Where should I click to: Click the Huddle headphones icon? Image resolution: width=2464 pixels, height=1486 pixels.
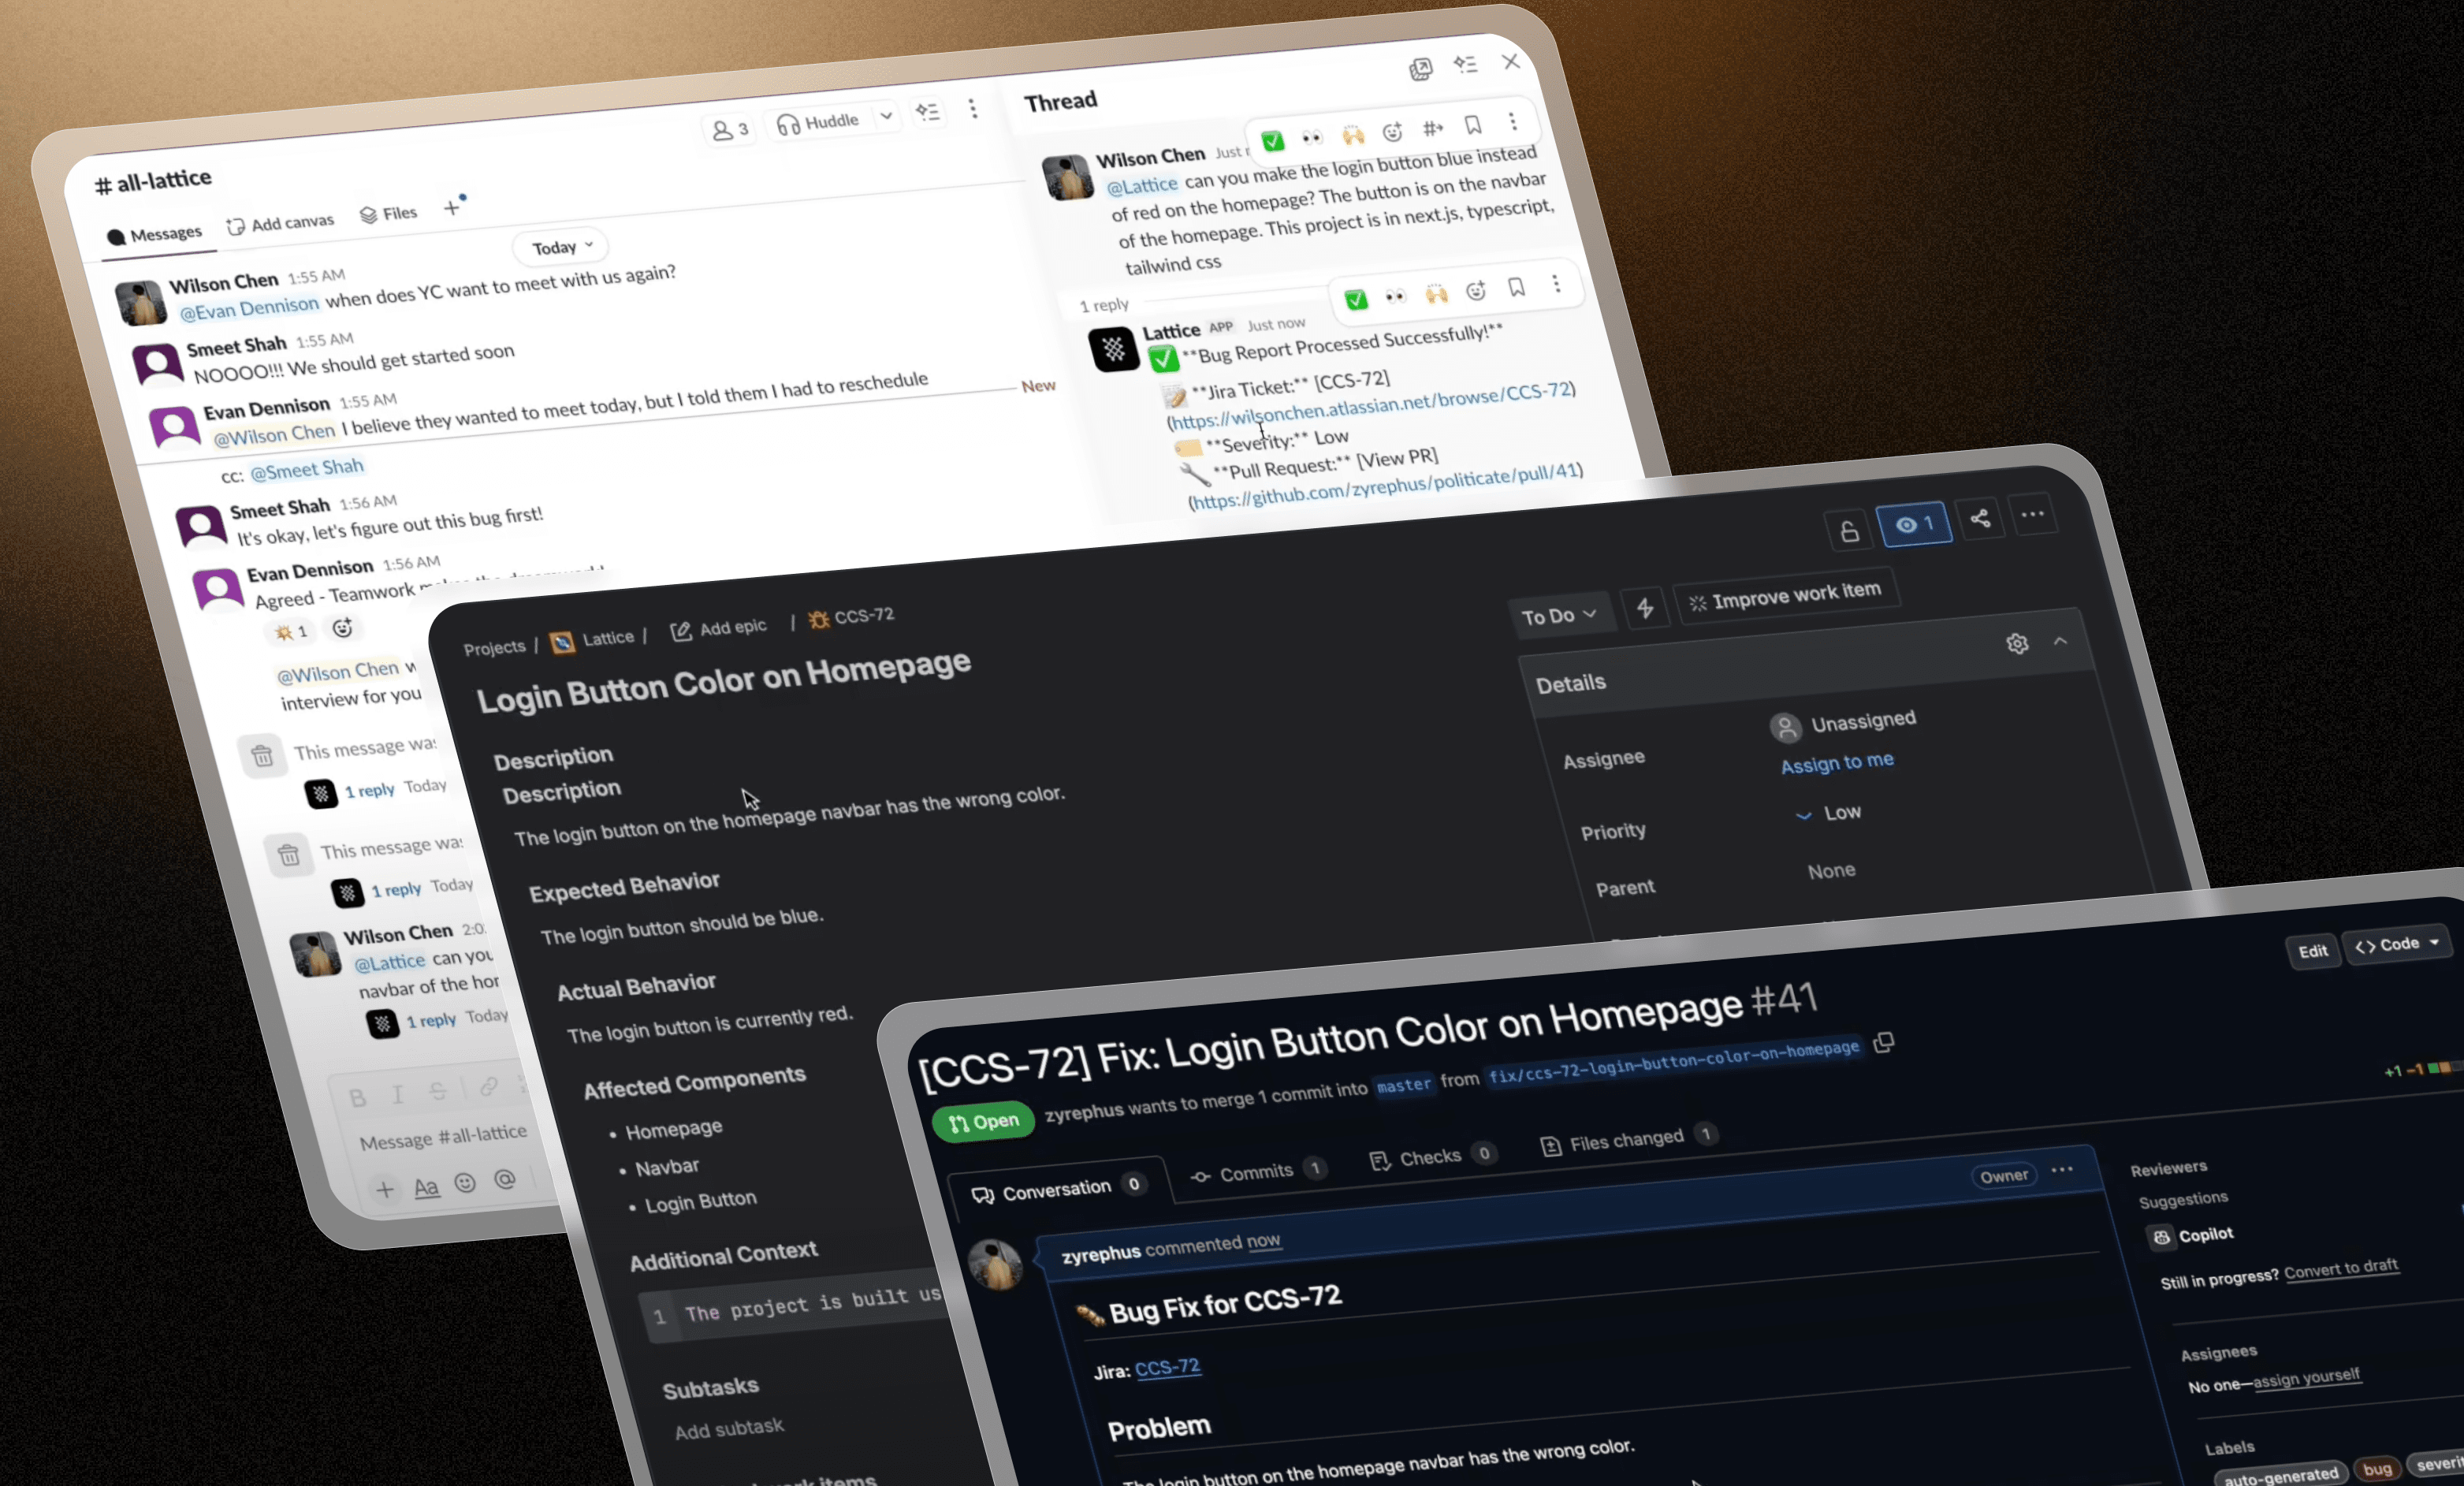click(788, 124)
